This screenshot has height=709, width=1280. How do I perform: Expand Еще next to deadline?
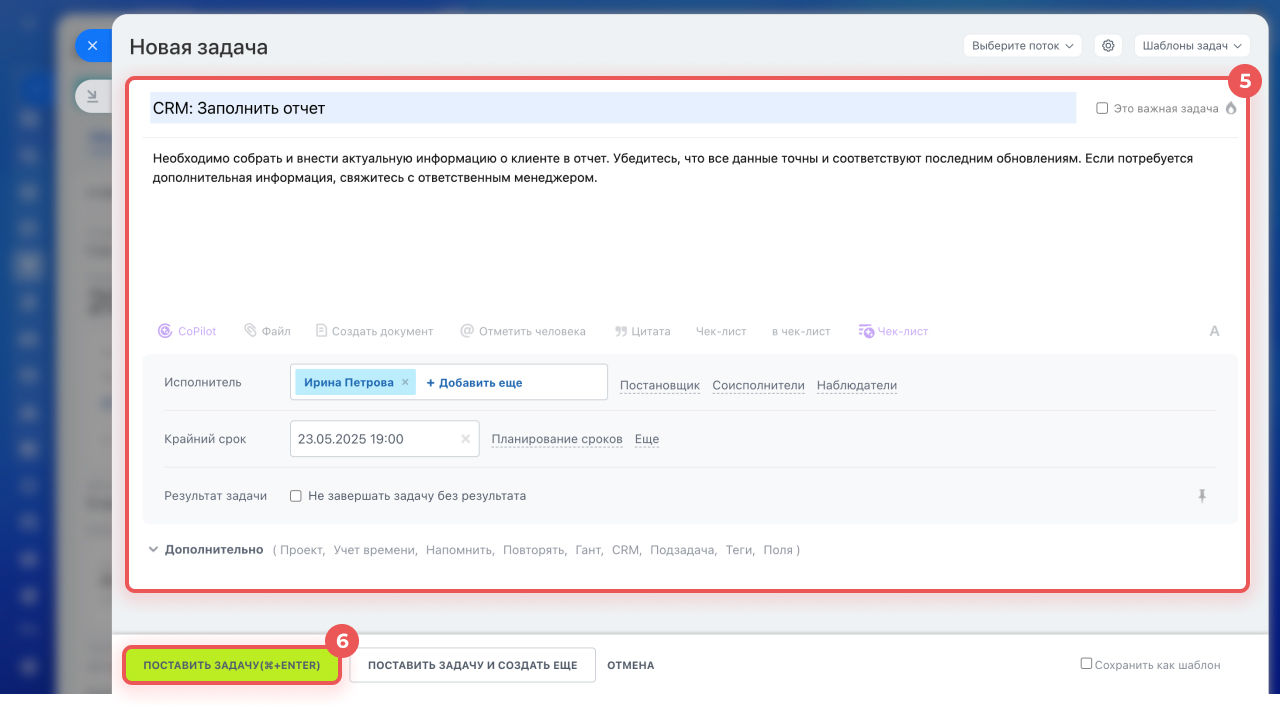coord(647,439)
